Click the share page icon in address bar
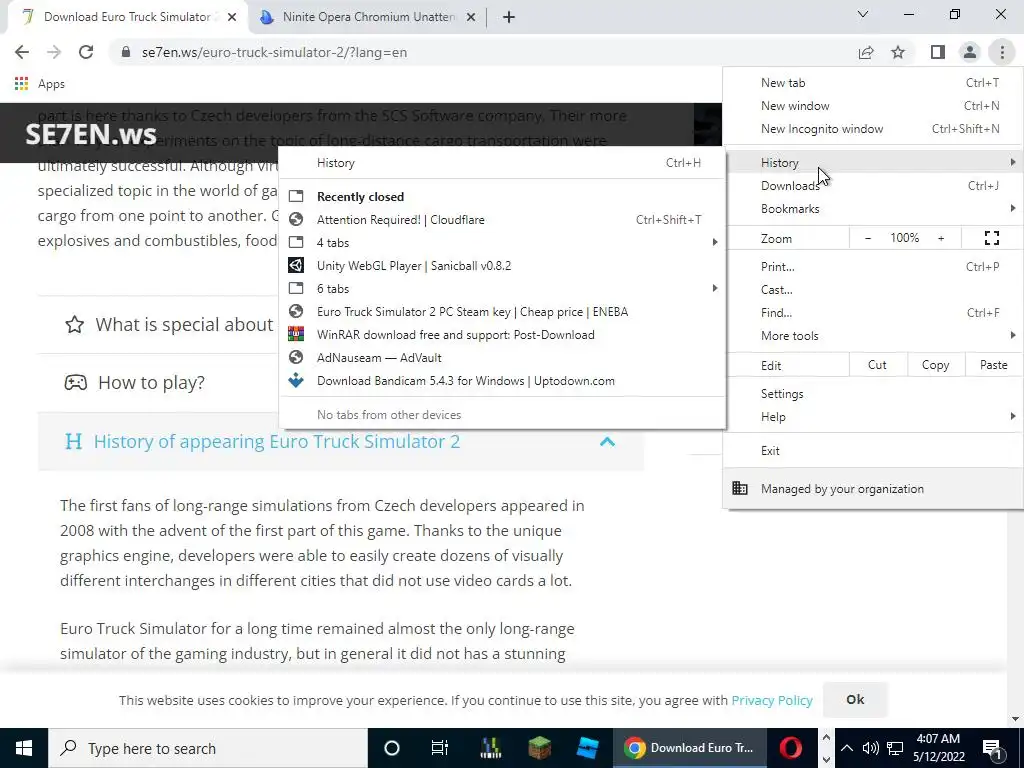Image resolution: width=1024 pixels, height=768 pixels. (866, 52)
